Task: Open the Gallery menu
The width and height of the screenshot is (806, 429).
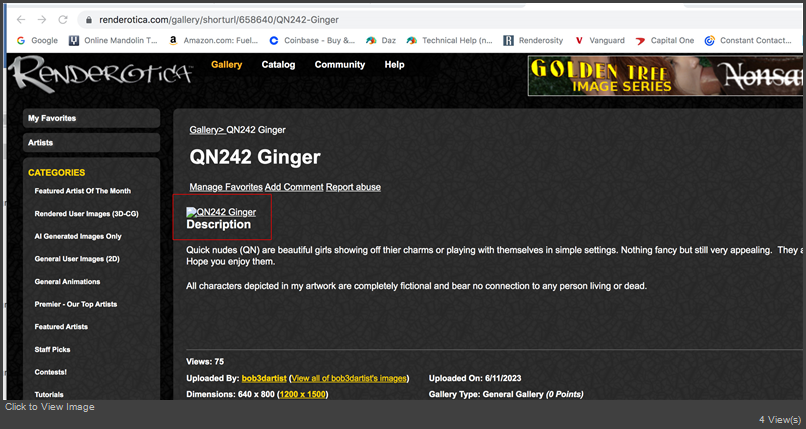Action: coord(226,65)
